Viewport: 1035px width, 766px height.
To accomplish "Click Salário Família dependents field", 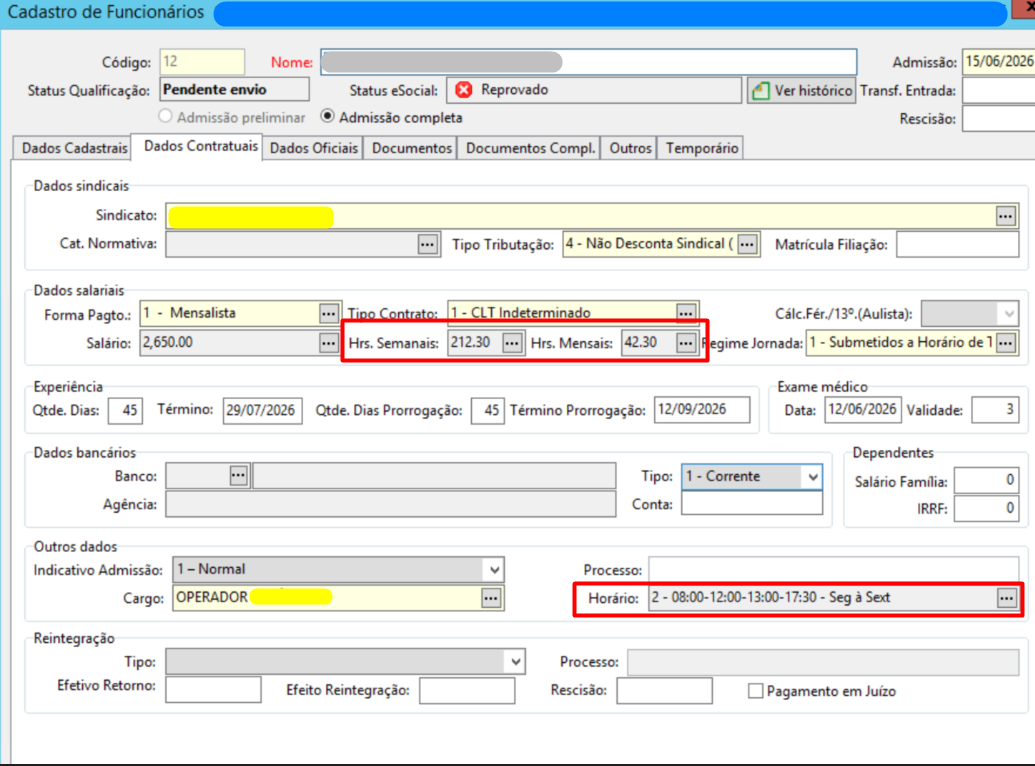I will coord(986,481).
